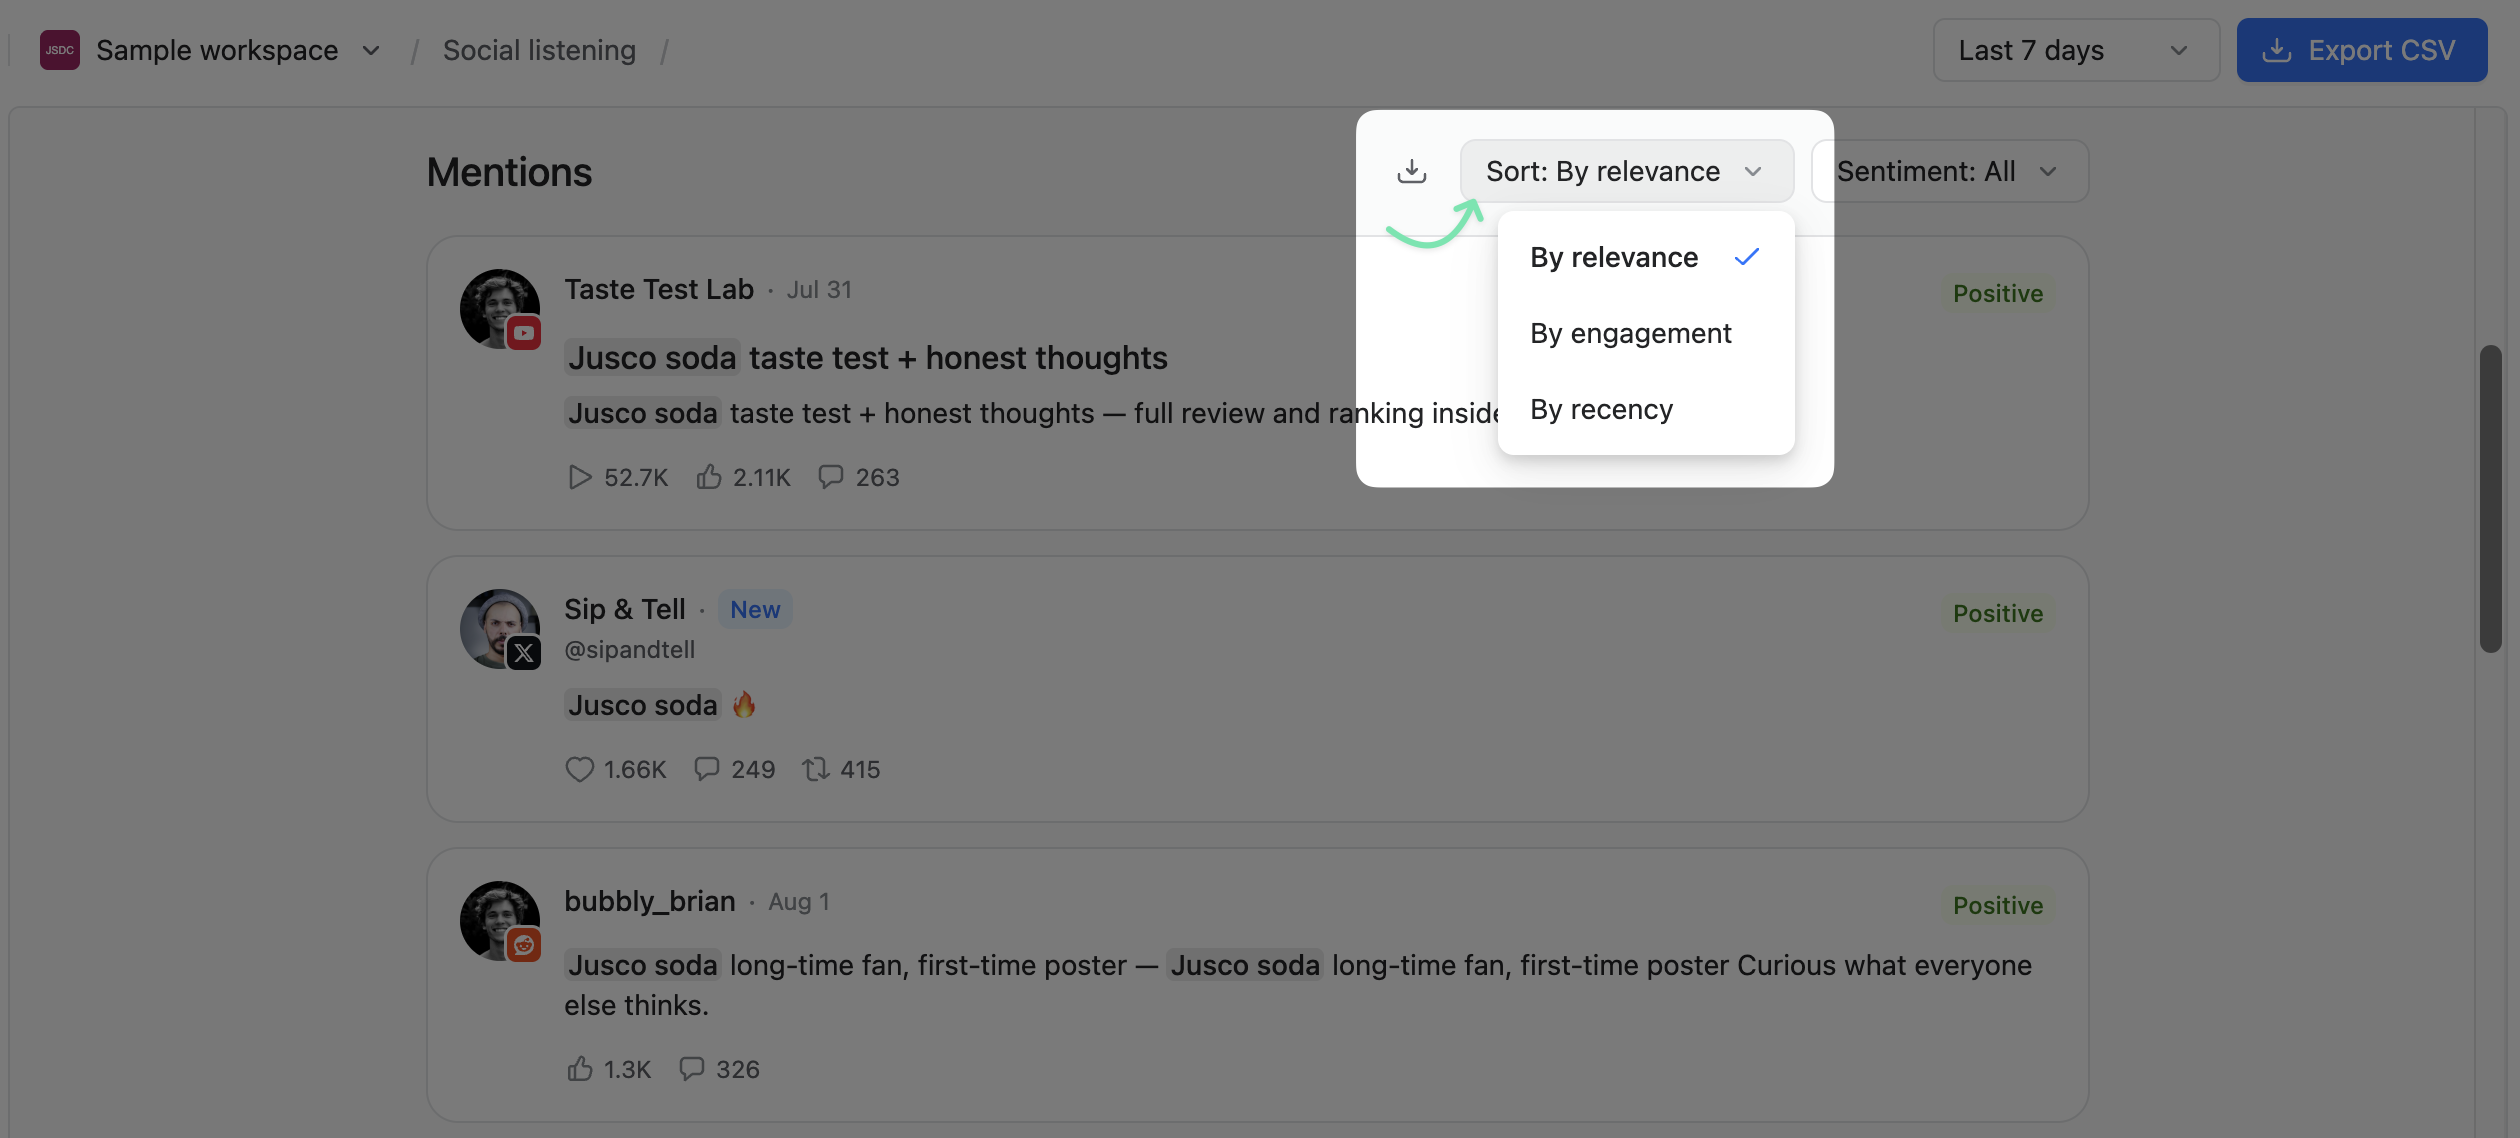The width and height of the screenshot is (2520, 1138).
Task: Click the vertical scrollbar thumb
Action: [x=2490, y=498]
